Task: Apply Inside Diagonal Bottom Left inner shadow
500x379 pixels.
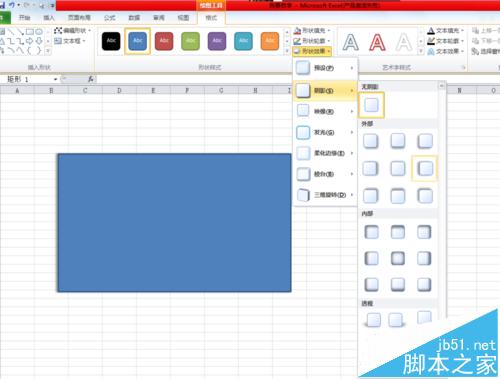Action: point(371,285)
